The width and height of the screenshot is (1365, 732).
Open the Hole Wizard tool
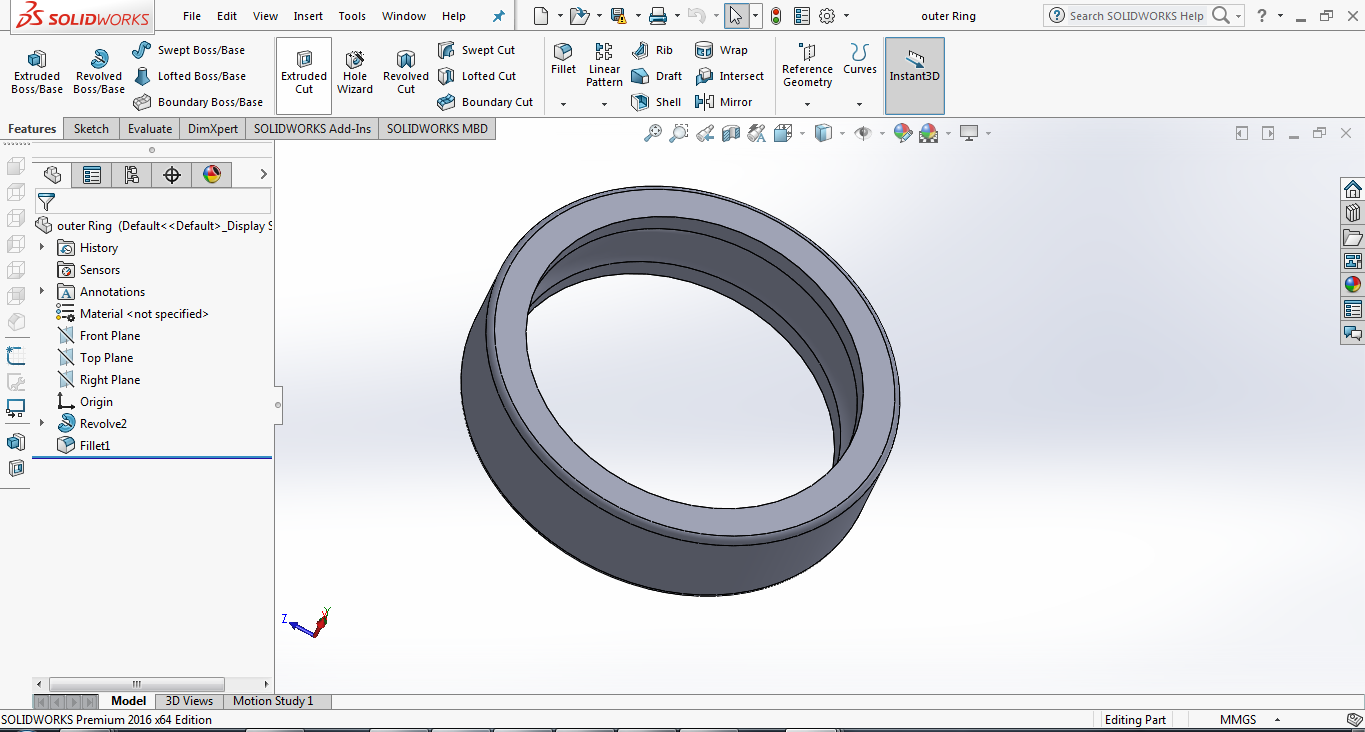(354, 72)
